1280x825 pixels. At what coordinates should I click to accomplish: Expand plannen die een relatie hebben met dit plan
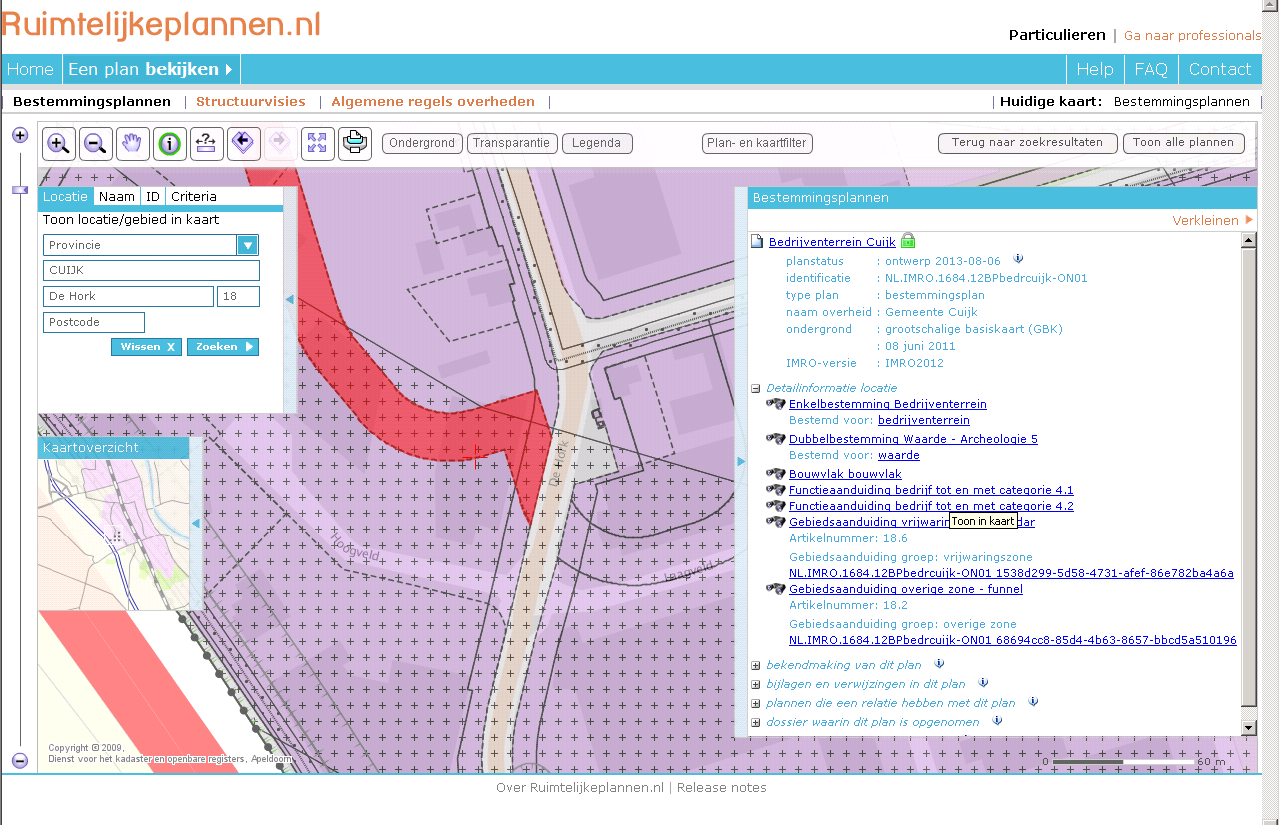point(756,703)
